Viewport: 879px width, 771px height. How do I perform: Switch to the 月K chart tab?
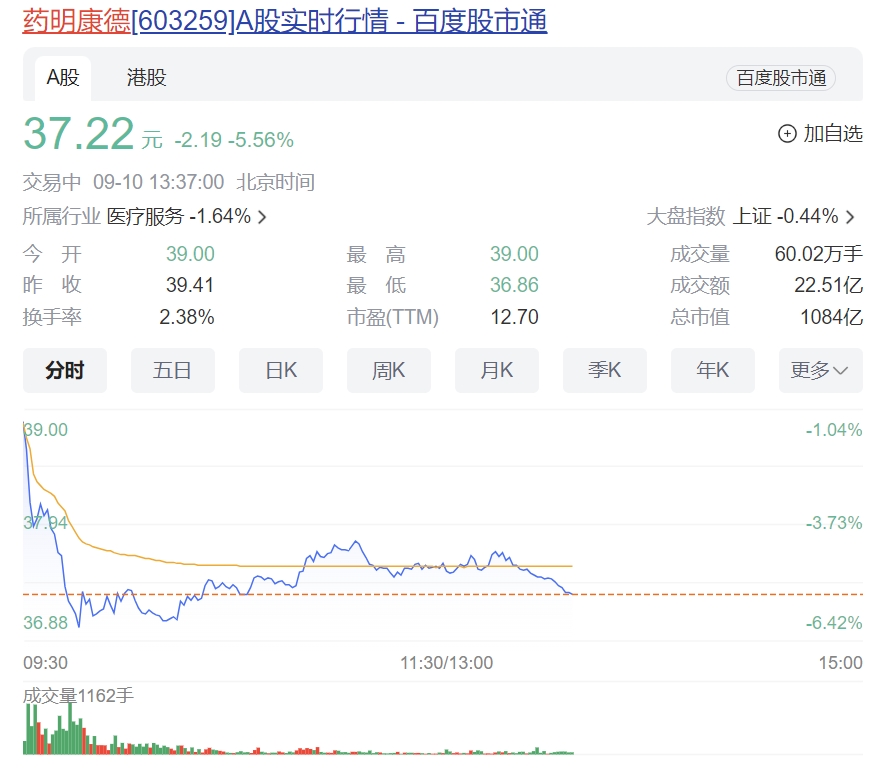(497, 370)
